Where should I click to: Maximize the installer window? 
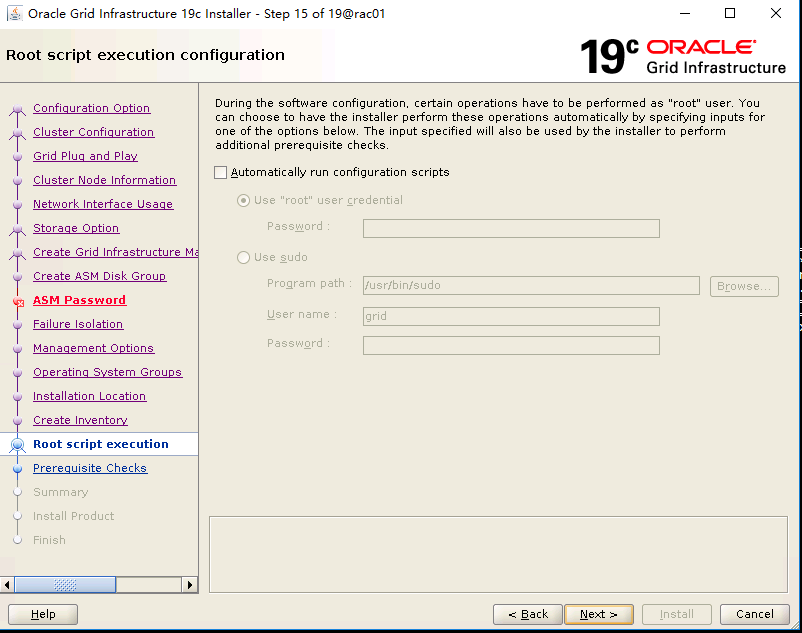[x=730, y=13]
